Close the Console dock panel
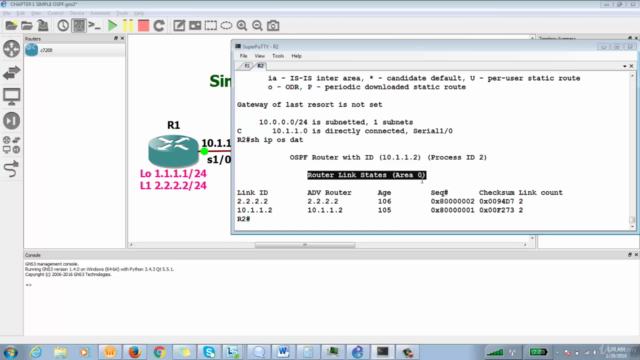This screenshot has width=640, height=360. click(636, 255)
